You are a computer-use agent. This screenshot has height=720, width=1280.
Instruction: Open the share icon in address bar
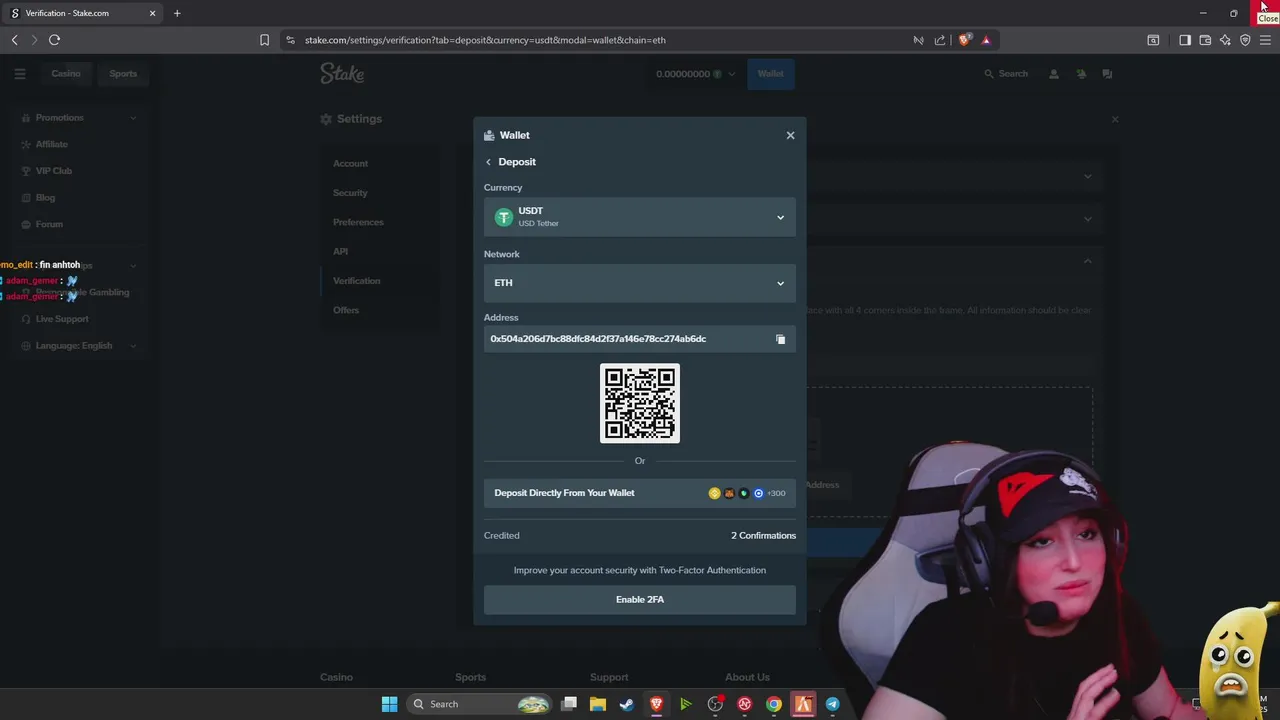click(940, 40)
